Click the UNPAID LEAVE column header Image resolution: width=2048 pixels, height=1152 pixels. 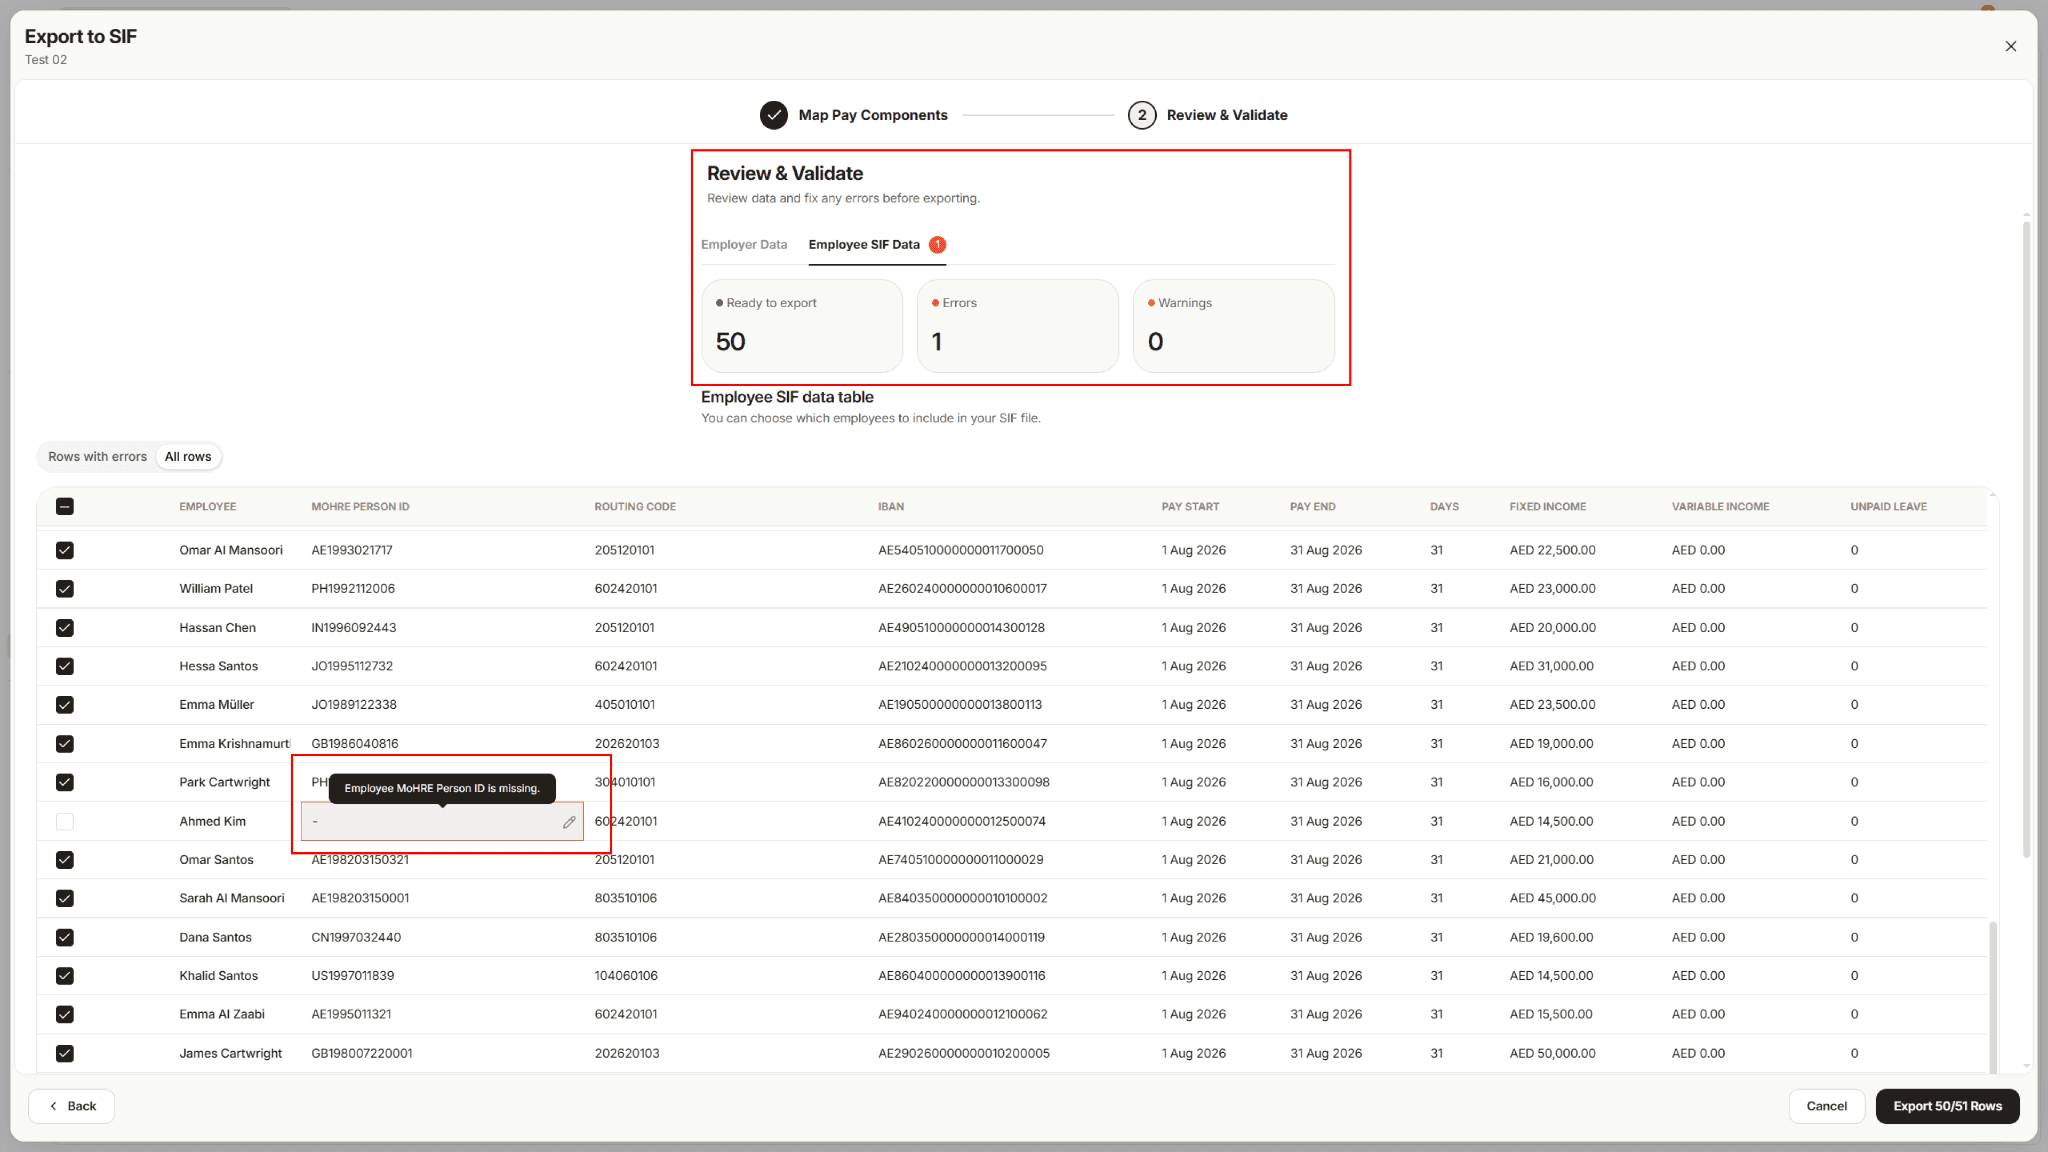(1888, 507)
